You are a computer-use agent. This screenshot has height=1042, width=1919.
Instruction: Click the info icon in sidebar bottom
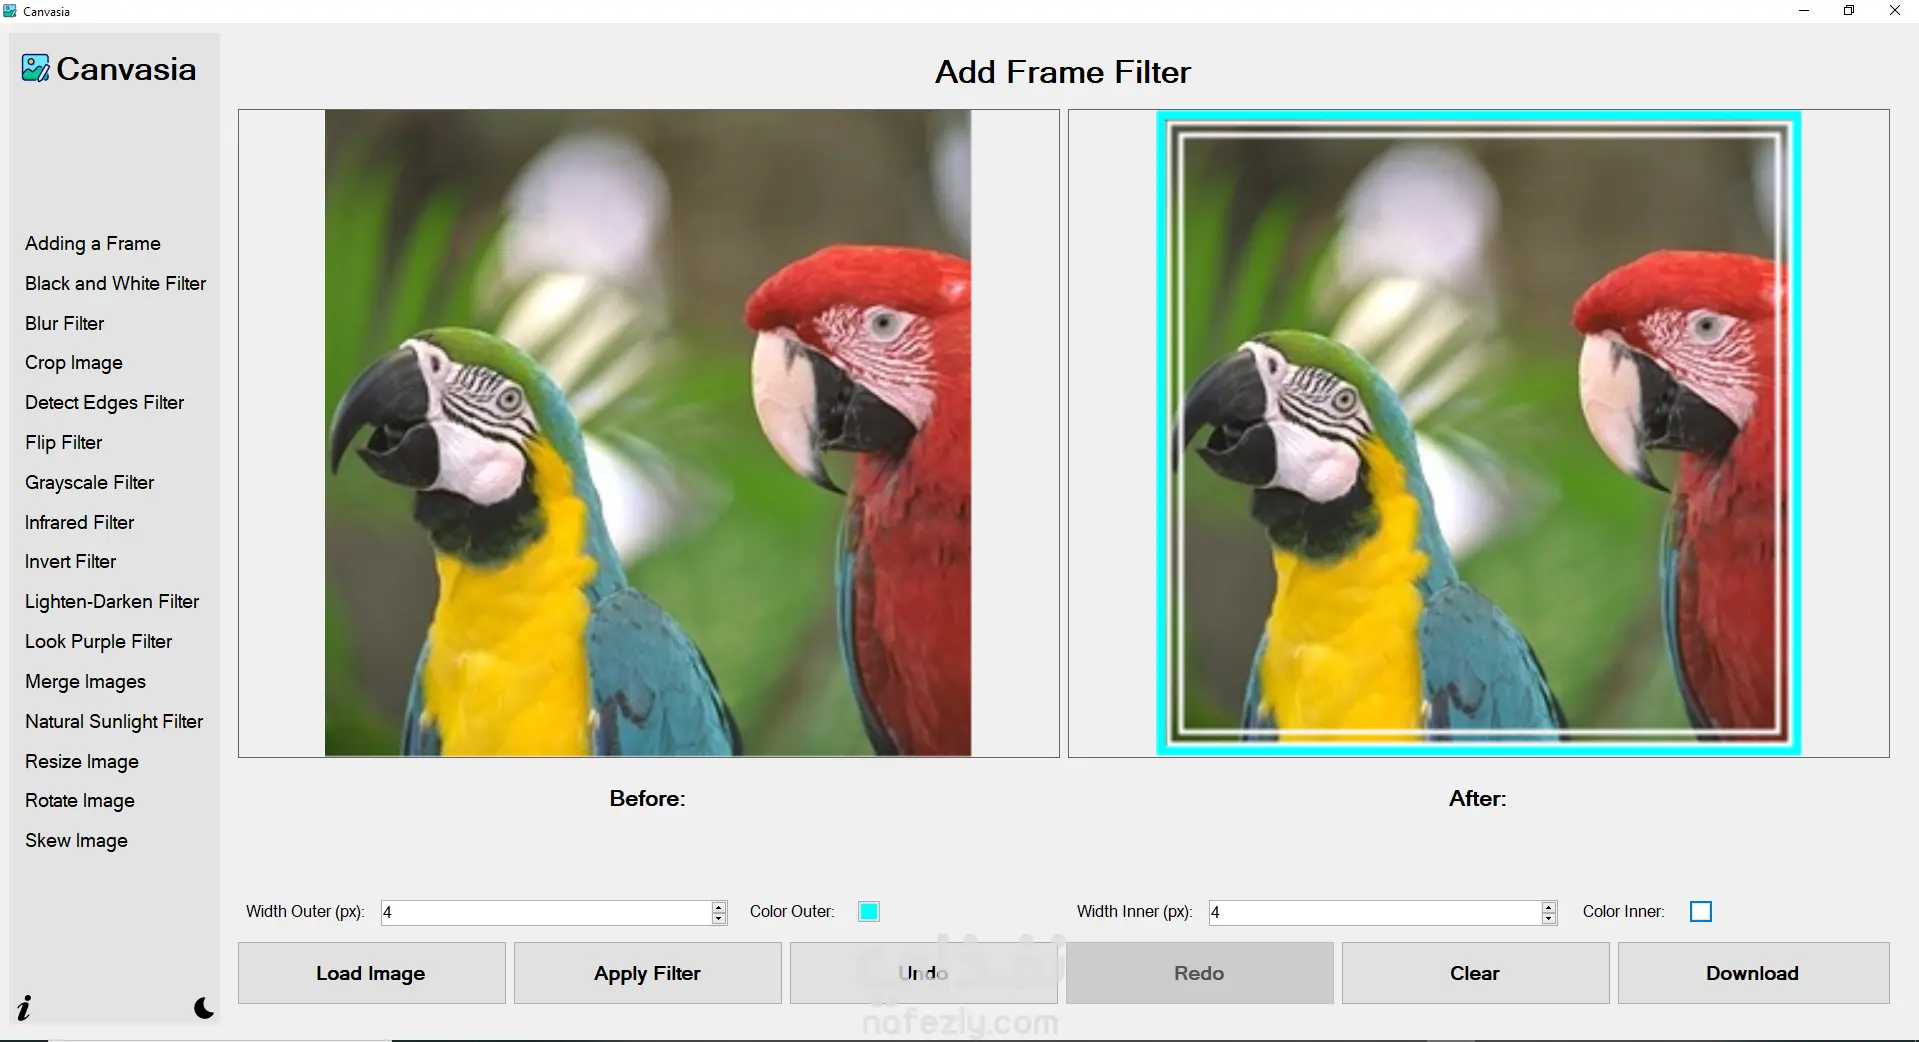click(25, 1007)
